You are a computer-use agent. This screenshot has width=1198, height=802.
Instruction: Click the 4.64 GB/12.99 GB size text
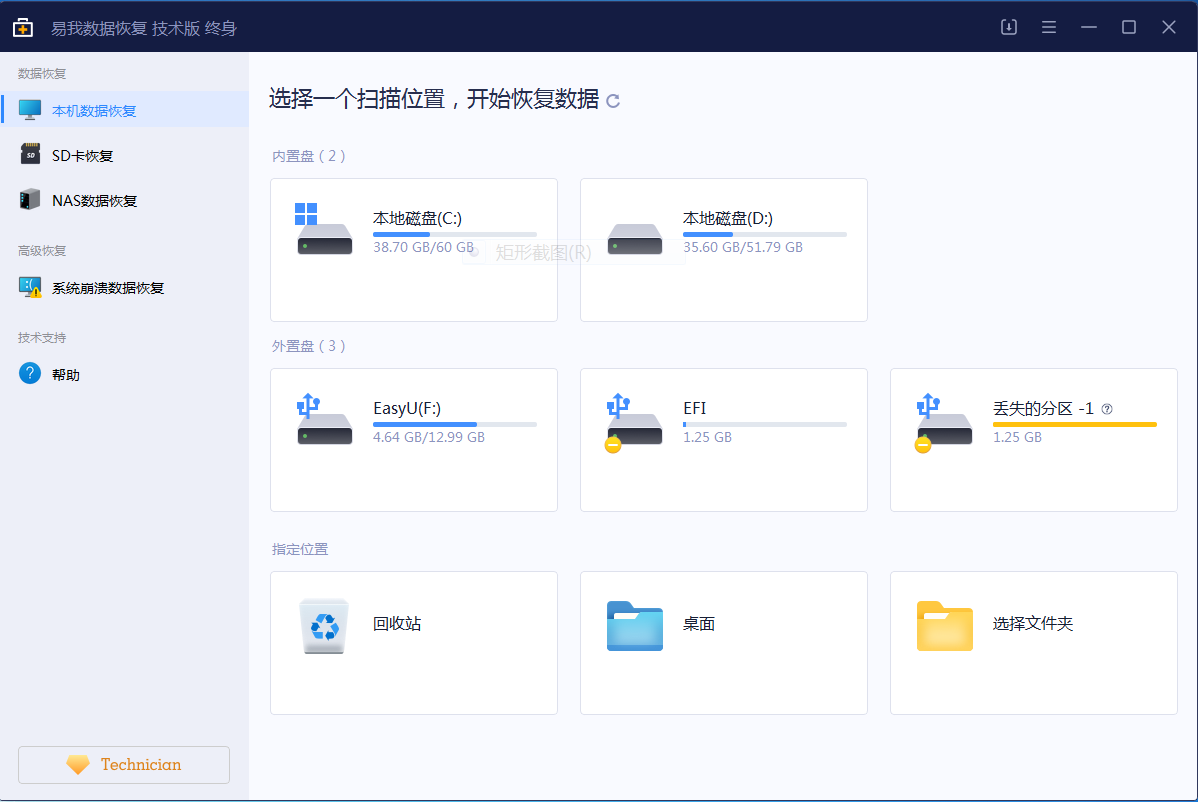[x=429, y=437]
